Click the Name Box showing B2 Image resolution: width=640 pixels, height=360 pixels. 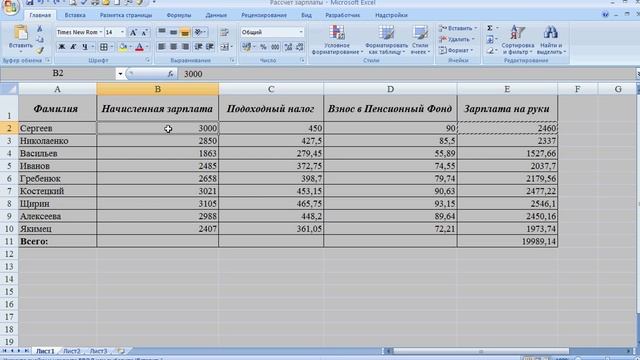[58, 73]
